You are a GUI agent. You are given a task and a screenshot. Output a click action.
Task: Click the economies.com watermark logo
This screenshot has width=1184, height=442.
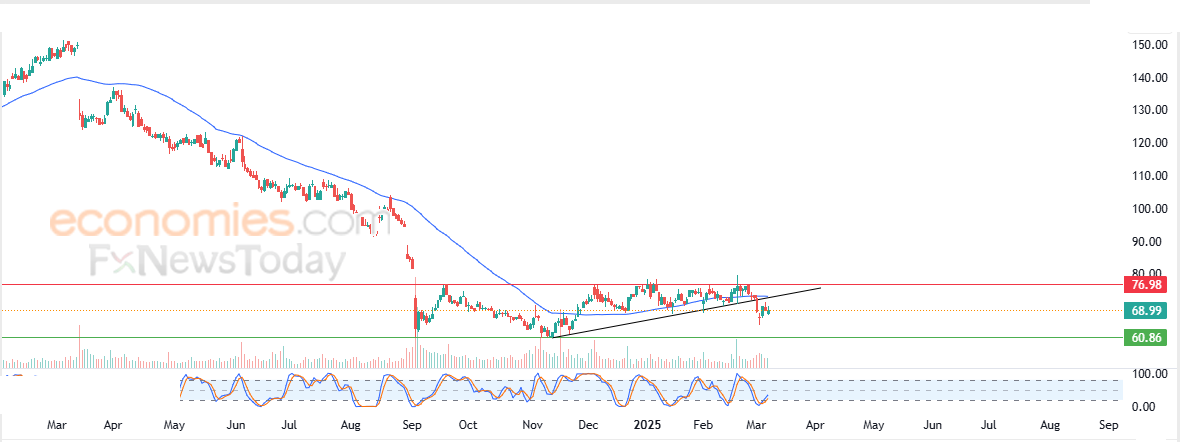click(202, 221)
